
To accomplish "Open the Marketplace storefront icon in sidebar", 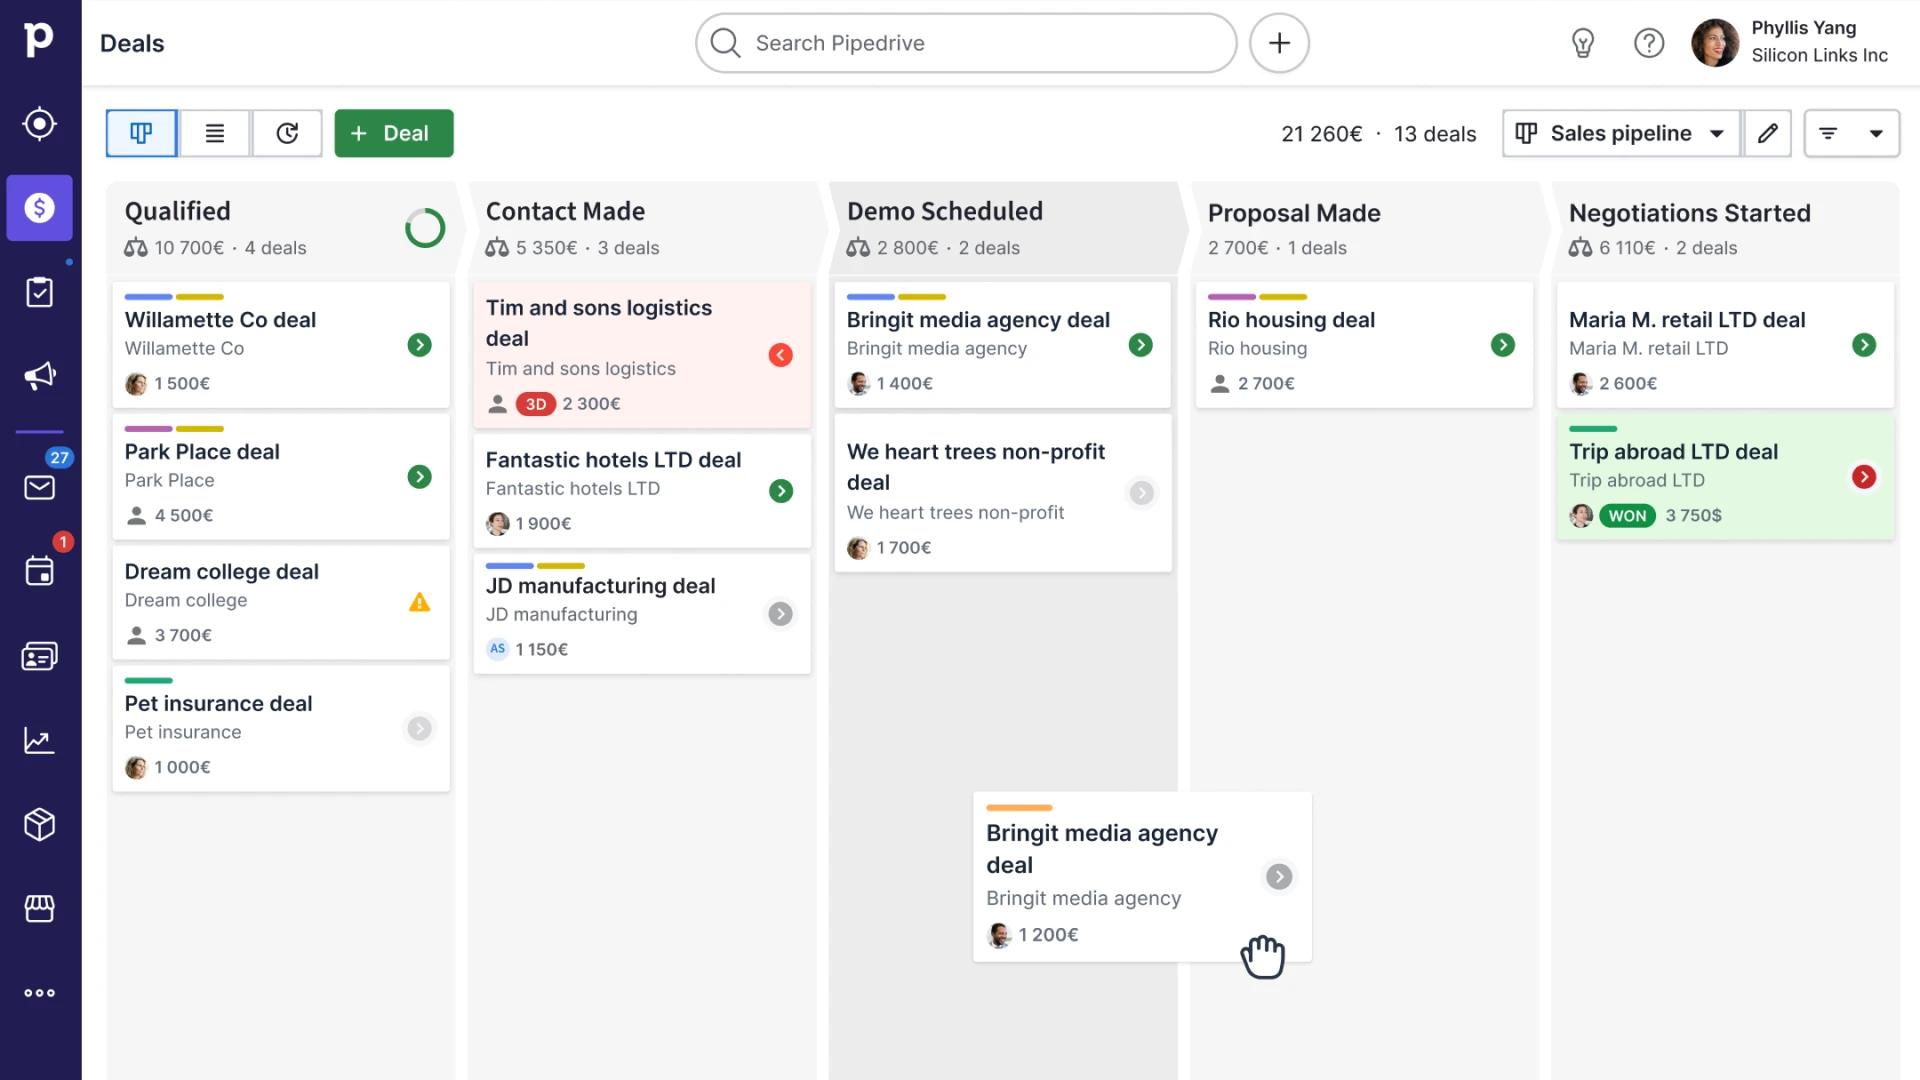I will 39,908.
